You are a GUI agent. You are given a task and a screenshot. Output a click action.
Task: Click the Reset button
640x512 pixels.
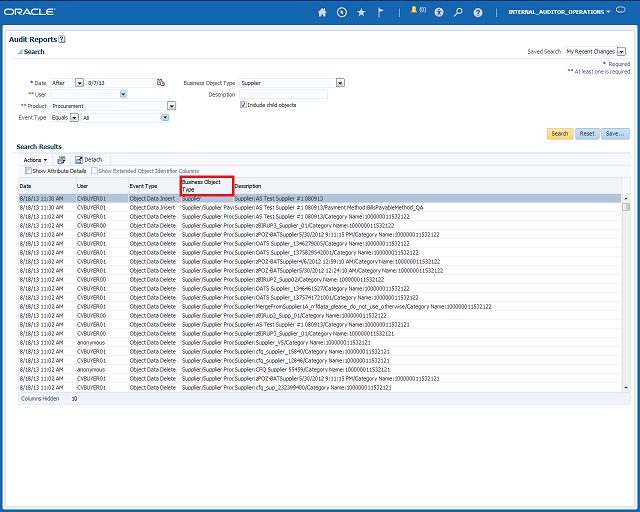587,134
